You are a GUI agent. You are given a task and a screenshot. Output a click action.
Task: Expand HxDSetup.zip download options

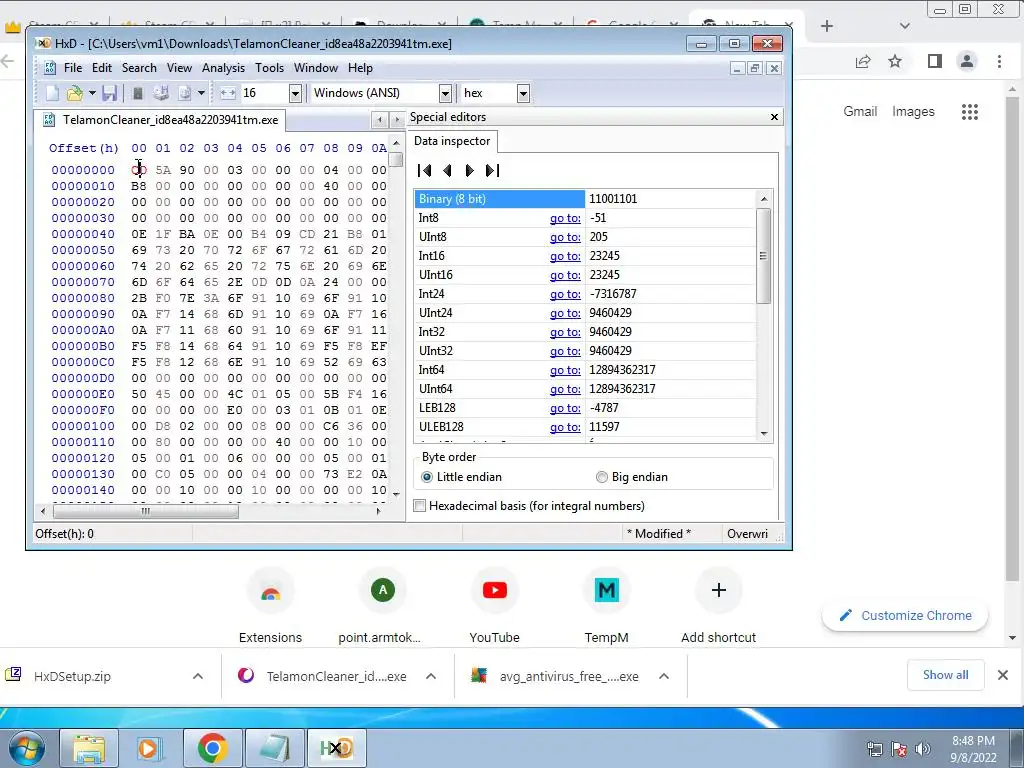pyautogui.click(x=198, y=677)
